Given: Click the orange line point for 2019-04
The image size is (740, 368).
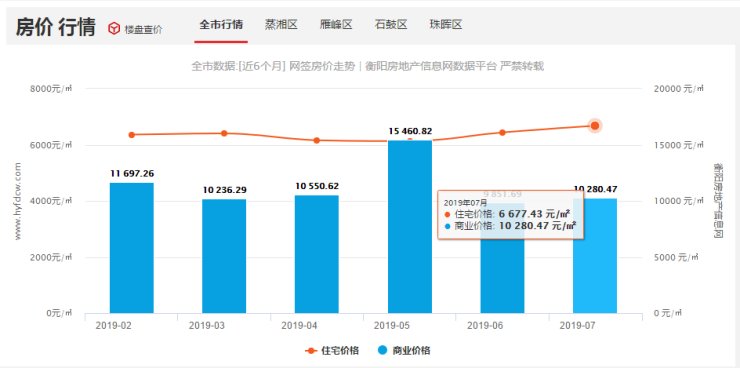Looking at the screenshot, I should tap(317, 140).
